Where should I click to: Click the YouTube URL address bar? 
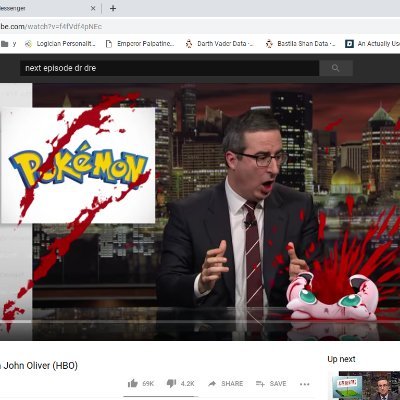pyautogui.click(x=200, y=26)
